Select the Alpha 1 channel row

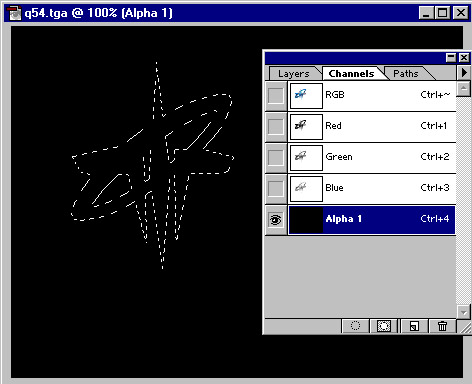[372, 220]
